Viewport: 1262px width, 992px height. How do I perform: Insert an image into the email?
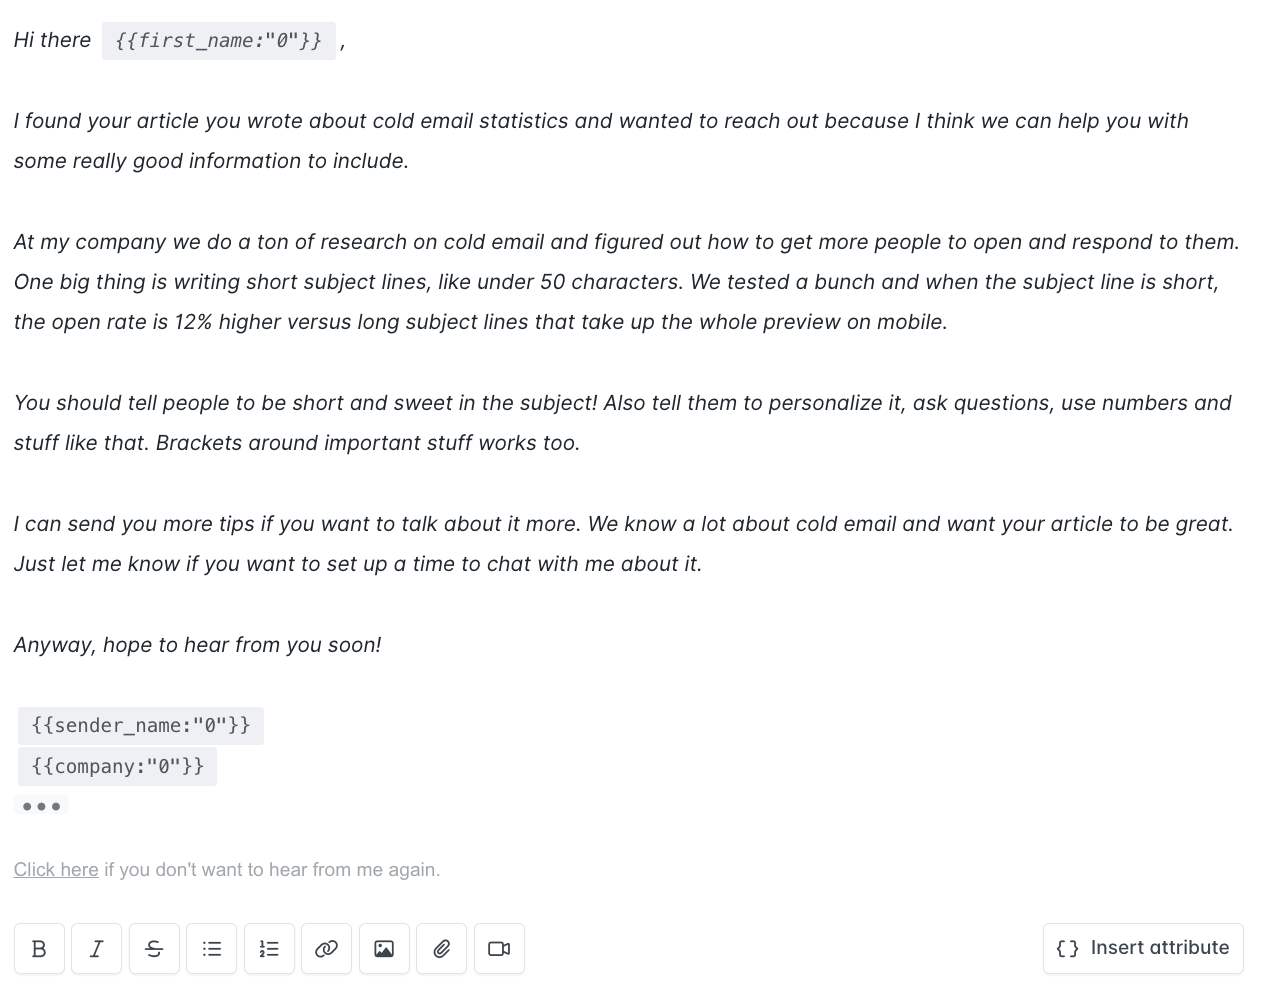click(x=384, y=948)
